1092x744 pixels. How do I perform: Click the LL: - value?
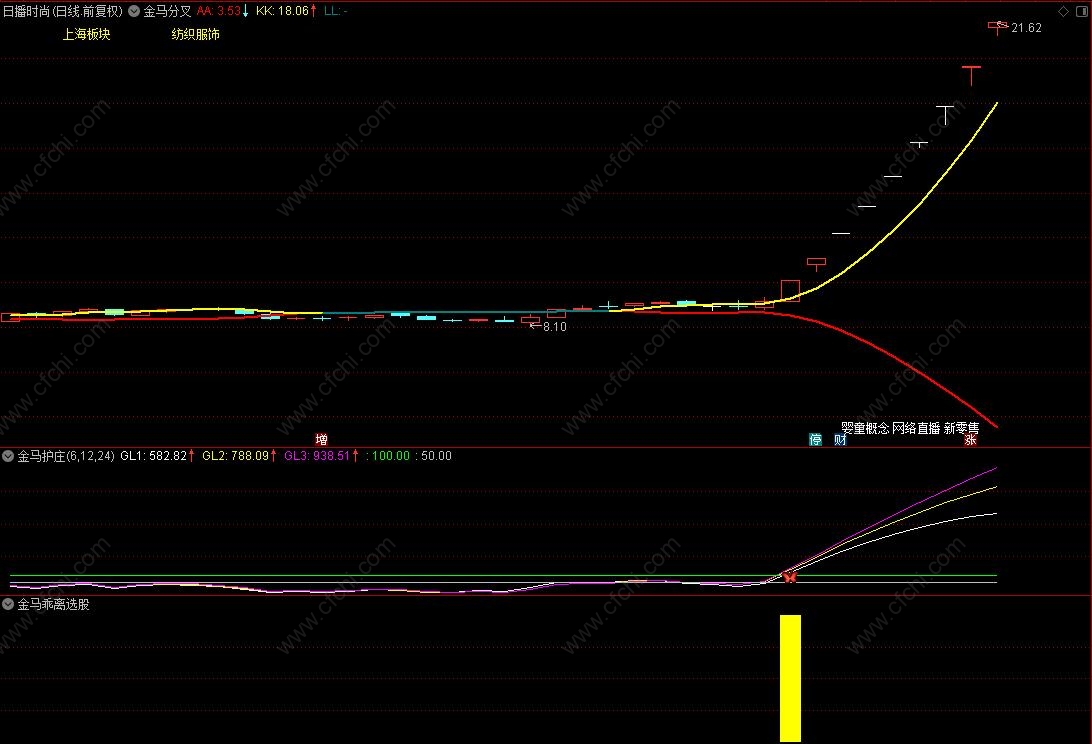(336, 11)
